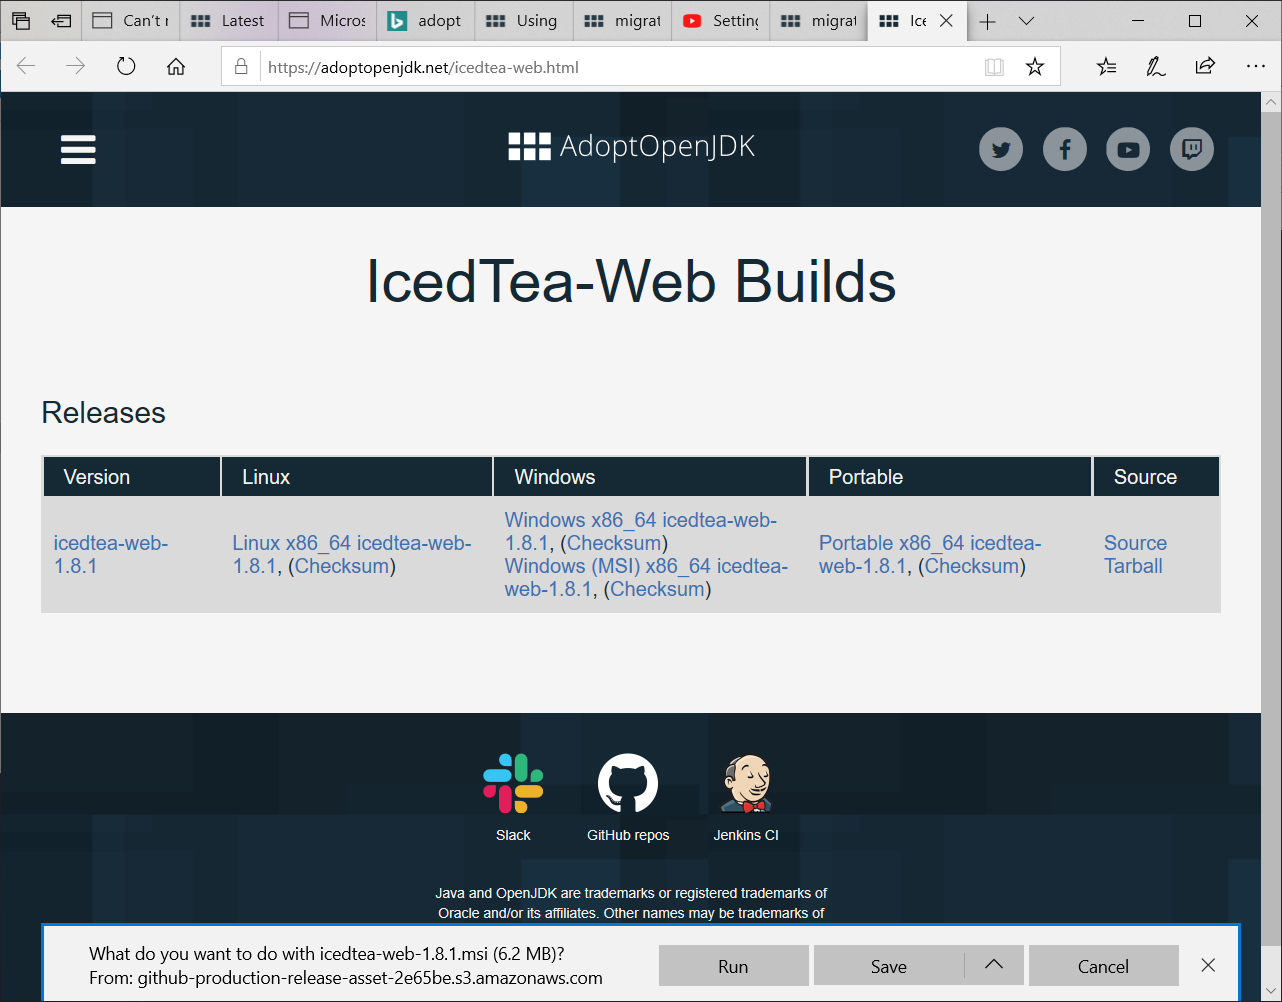1282x1002 pixels.
Task: Close the download notification bar
Action: (x=1208, y=965)
